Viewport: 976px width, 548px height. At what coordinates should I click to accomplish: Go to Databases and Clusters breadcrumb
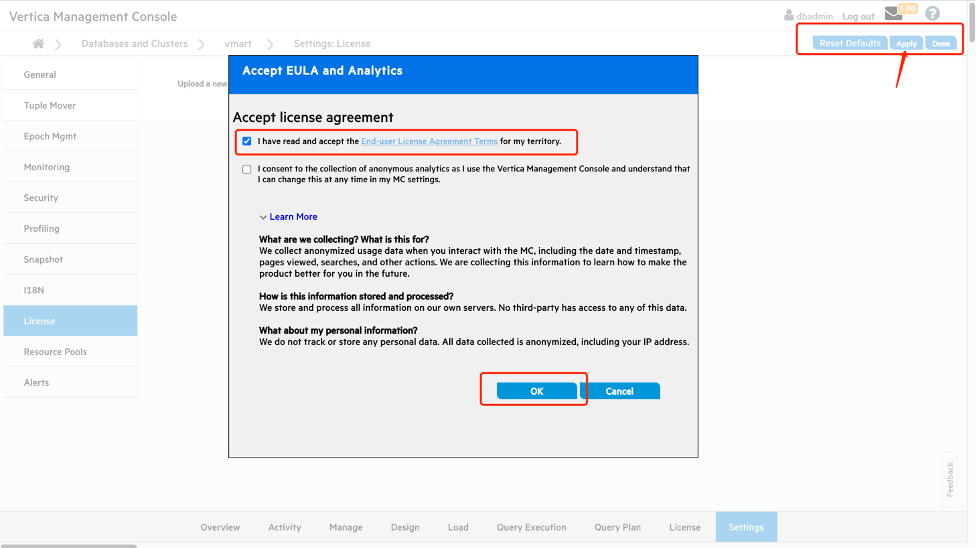click(134, 44)
